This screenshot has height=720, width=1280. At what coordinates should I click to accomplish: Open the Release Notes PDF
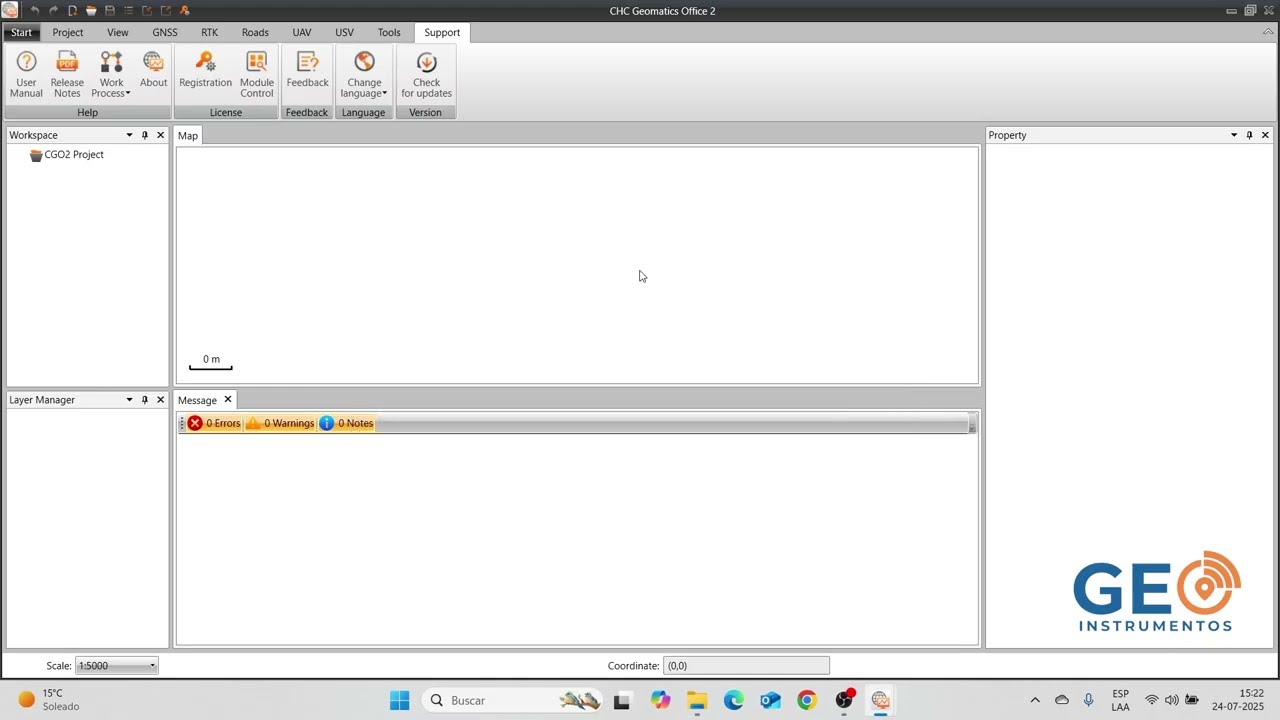point(67,75)
